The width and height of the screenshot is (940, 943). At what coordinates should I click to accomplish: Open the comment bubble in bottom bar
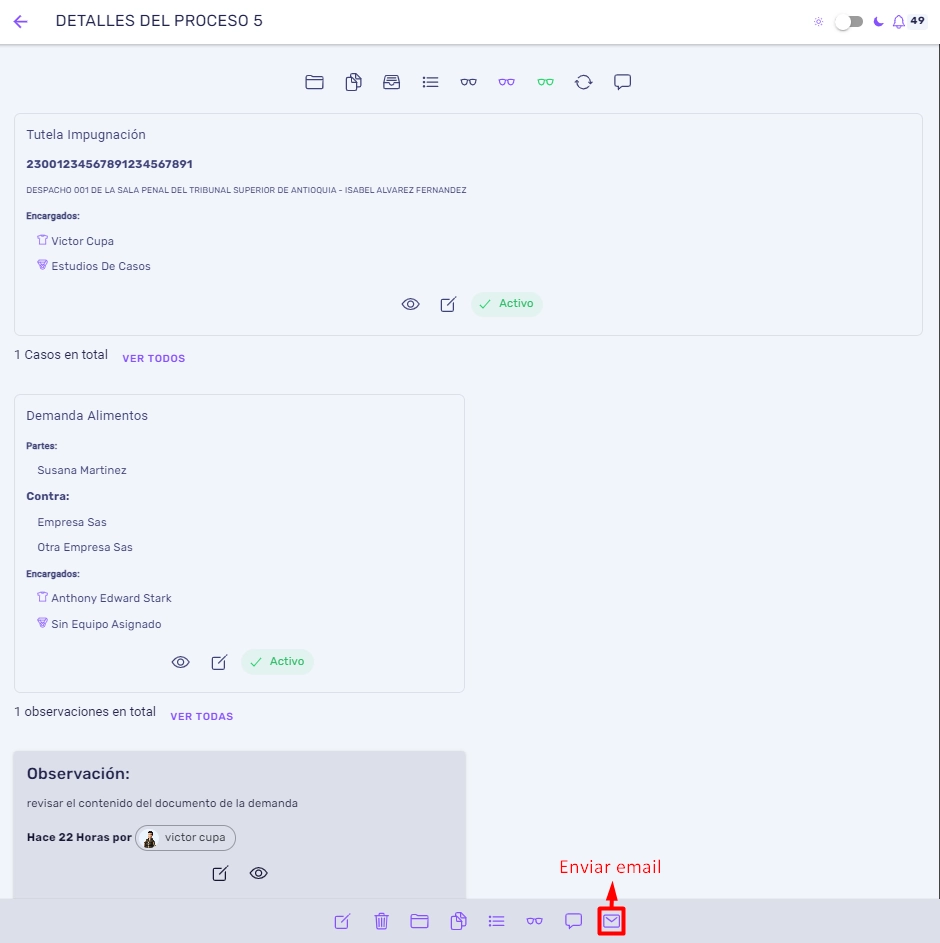pos(573,921)
